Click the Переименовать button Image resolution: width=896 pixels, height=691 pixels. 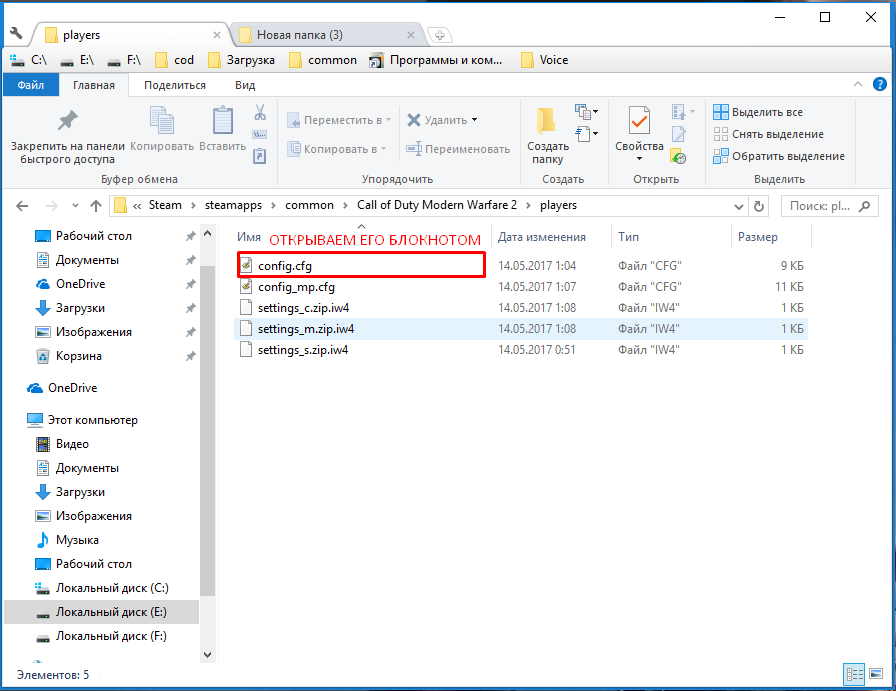pyautogui.click(x=458, y=149)
